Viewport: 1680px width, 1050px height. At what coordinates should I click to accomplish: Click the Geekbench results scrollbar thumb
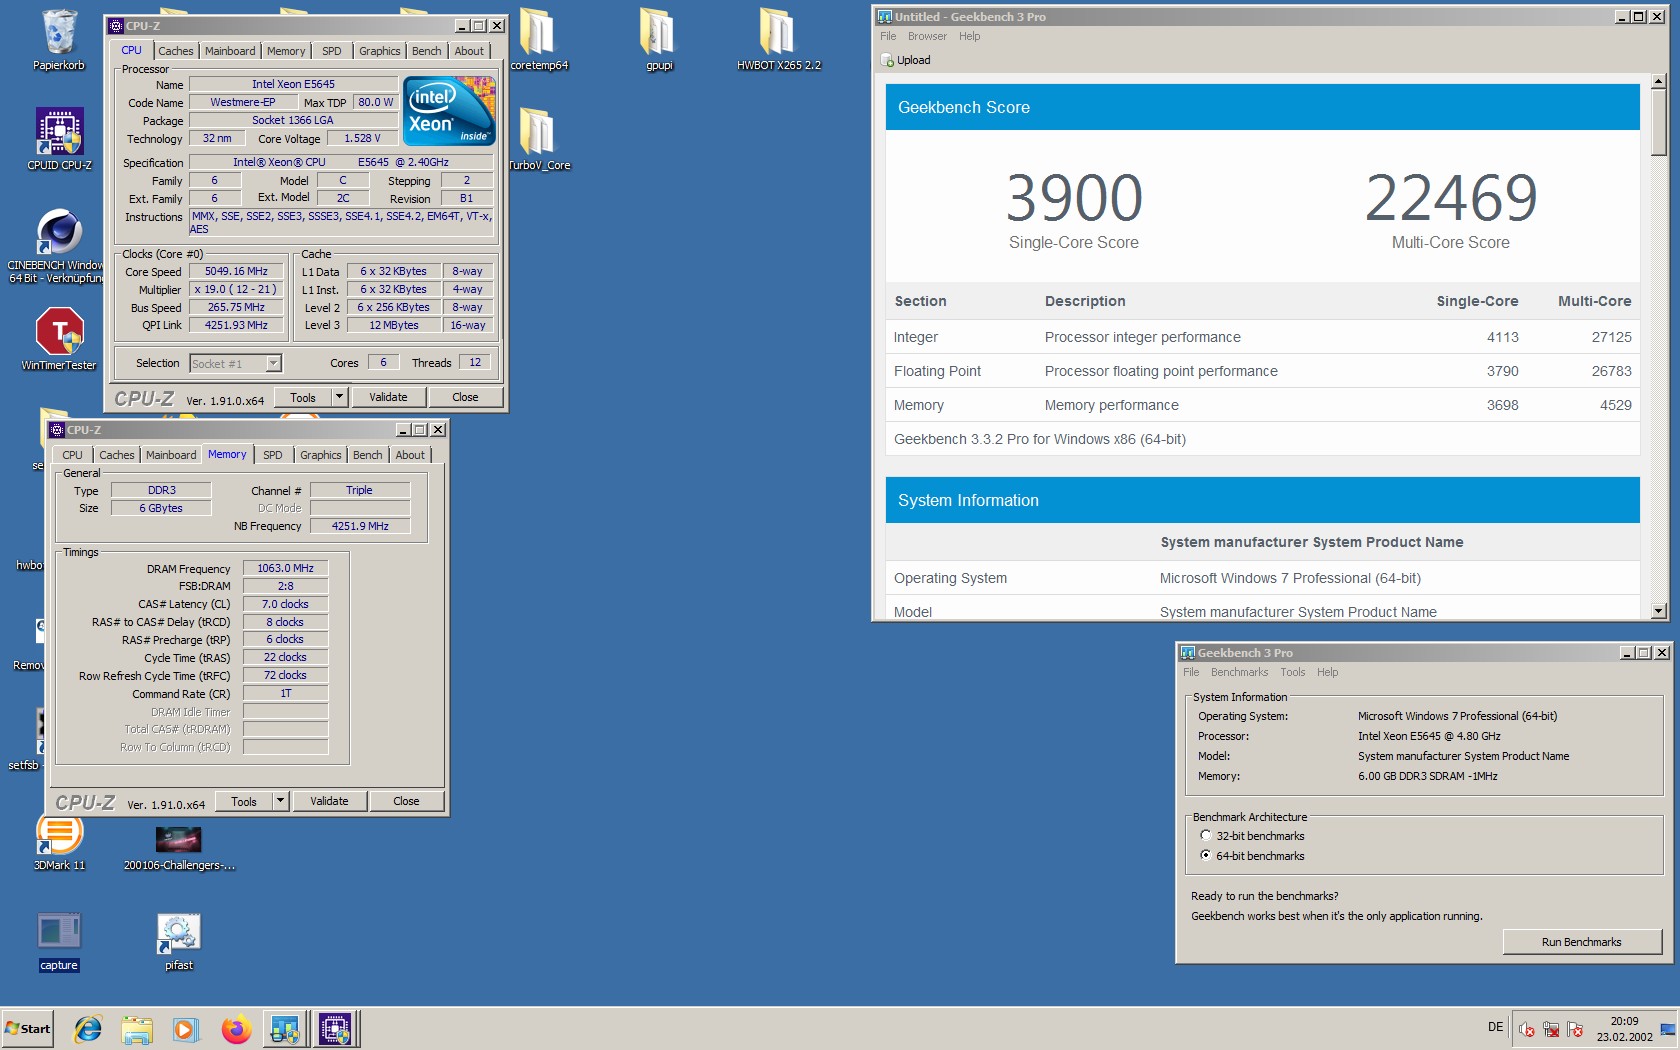1659,123
